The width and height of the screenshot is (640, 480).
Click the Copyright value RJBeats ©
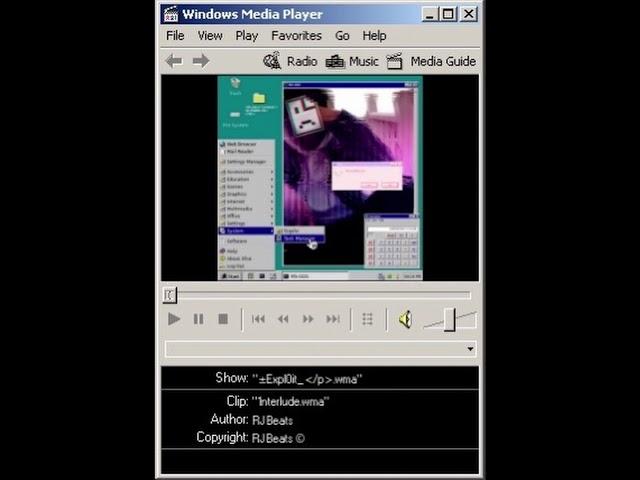(278, 438)
